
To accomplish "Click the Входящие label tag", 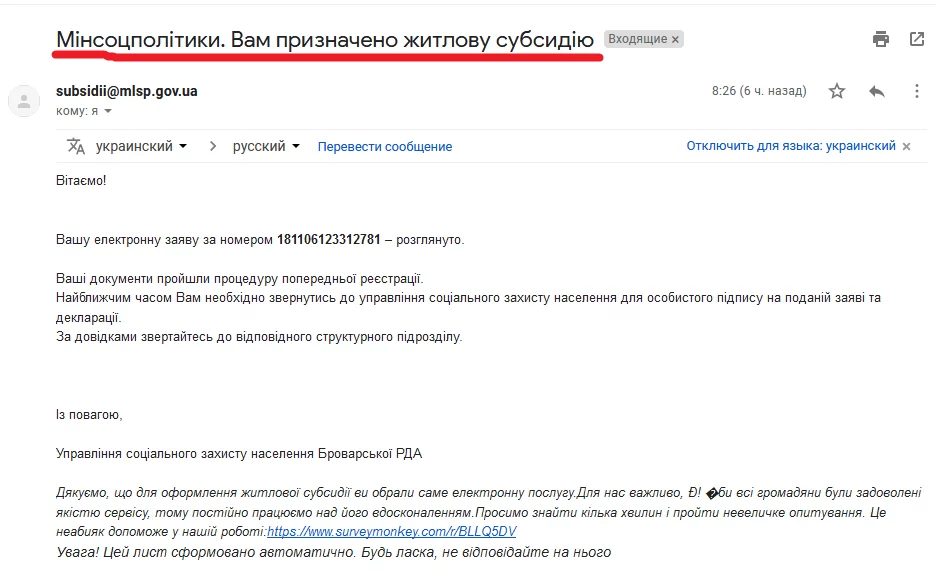I will (636, 40).
